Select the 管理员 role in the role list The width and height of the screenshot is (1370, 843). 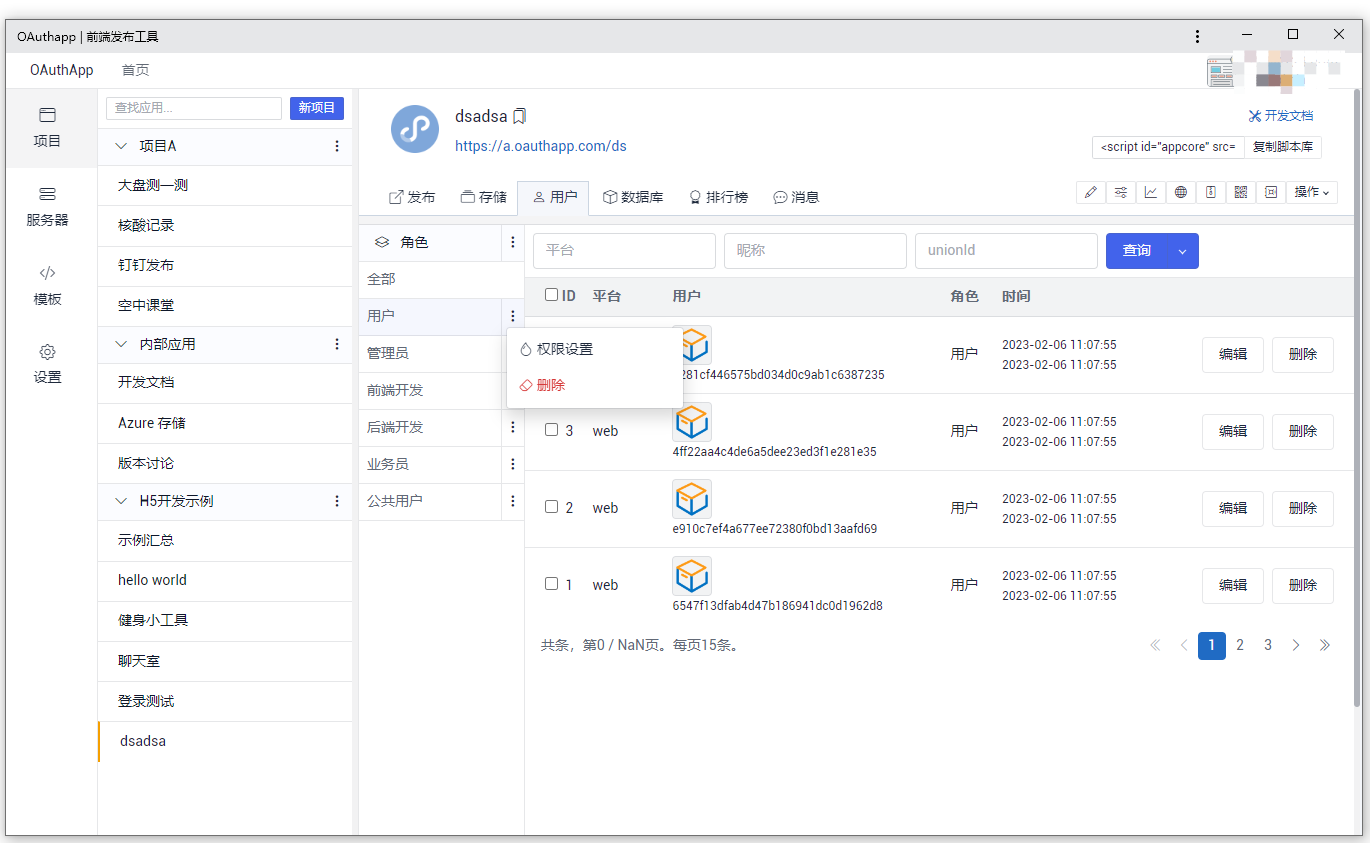point(430,353)
